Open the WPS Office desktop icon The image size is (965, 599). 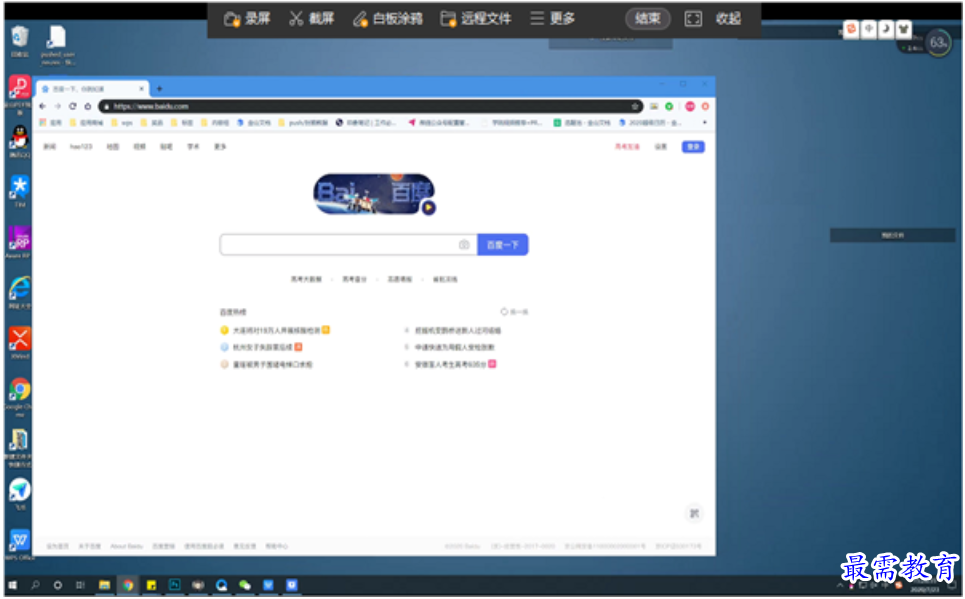pos(20,544)
